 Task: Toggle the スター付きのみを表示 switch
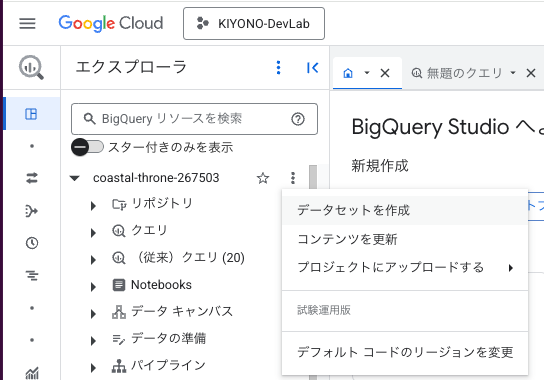[87, 147]
